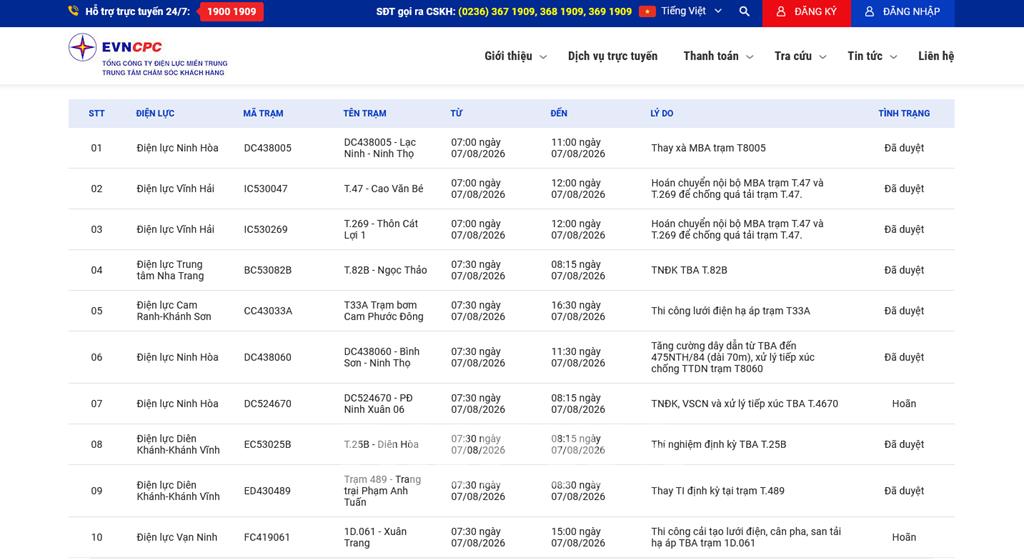Expand the Tra cứu menu
Screen dimensions: 1024x560
[801, 56]
